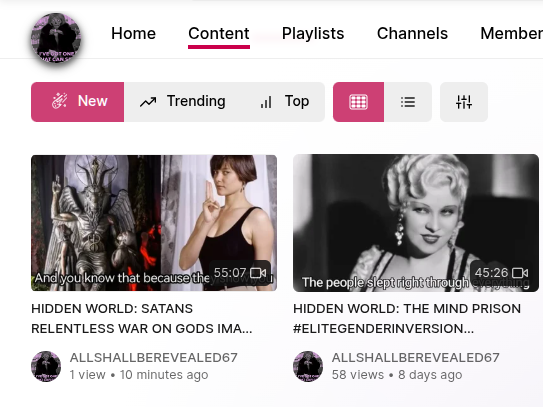Select the Content tab

tap(219, 34)
